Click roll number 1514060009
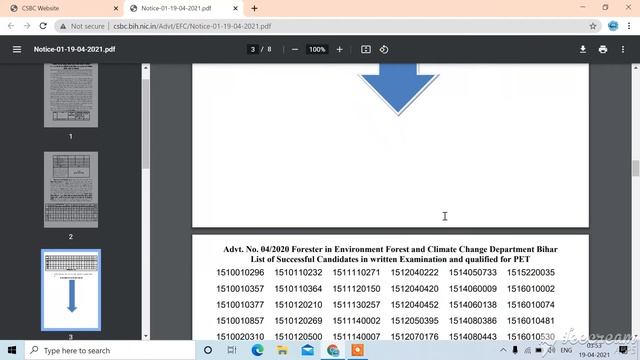Image resolution: width=640 pixels, height=360 pixels. pyautogui.click(x=473, y=289)
